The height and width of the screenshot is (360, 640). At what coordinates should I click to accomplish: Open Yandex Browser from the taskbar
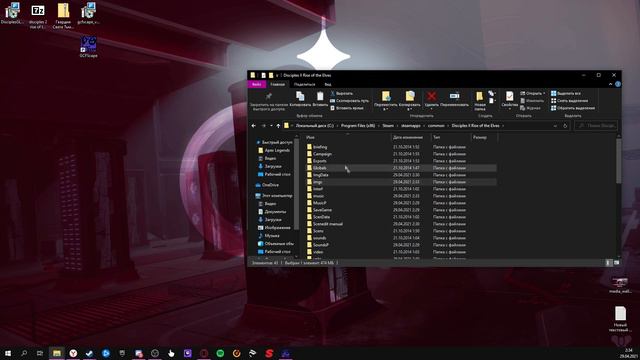click(x=73, y=353)
